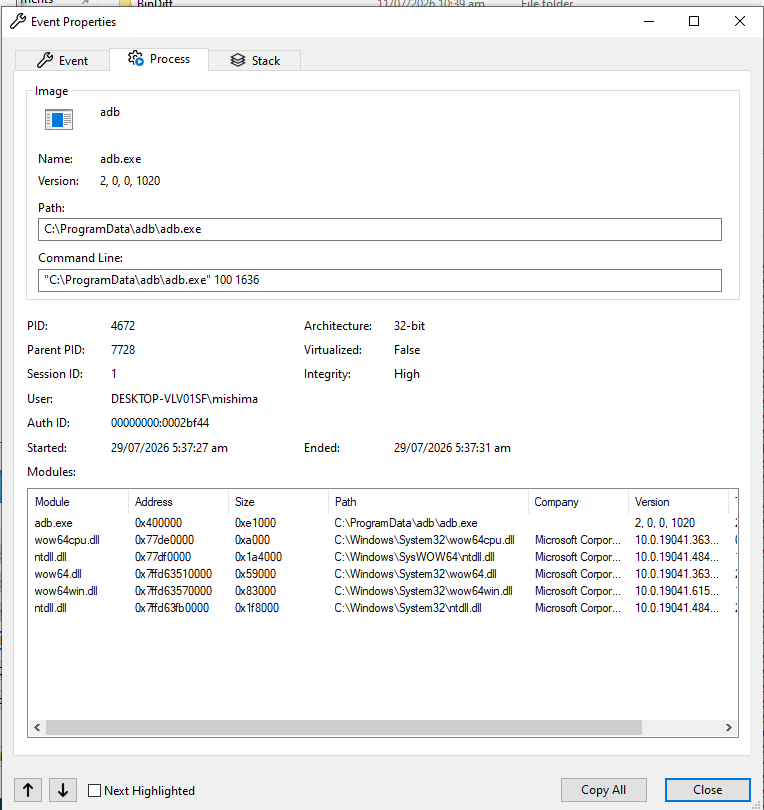
Task: Click the Auth ID value 00000000:0002bf44
Action: point(160,423)
